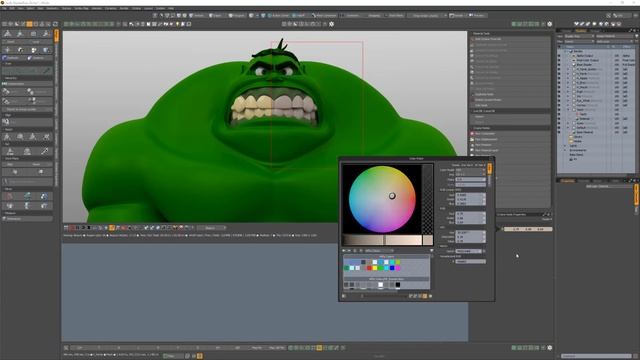
Task: Click the orange icon at the timeline's bottom-left
Action: [x=200, y=356]
